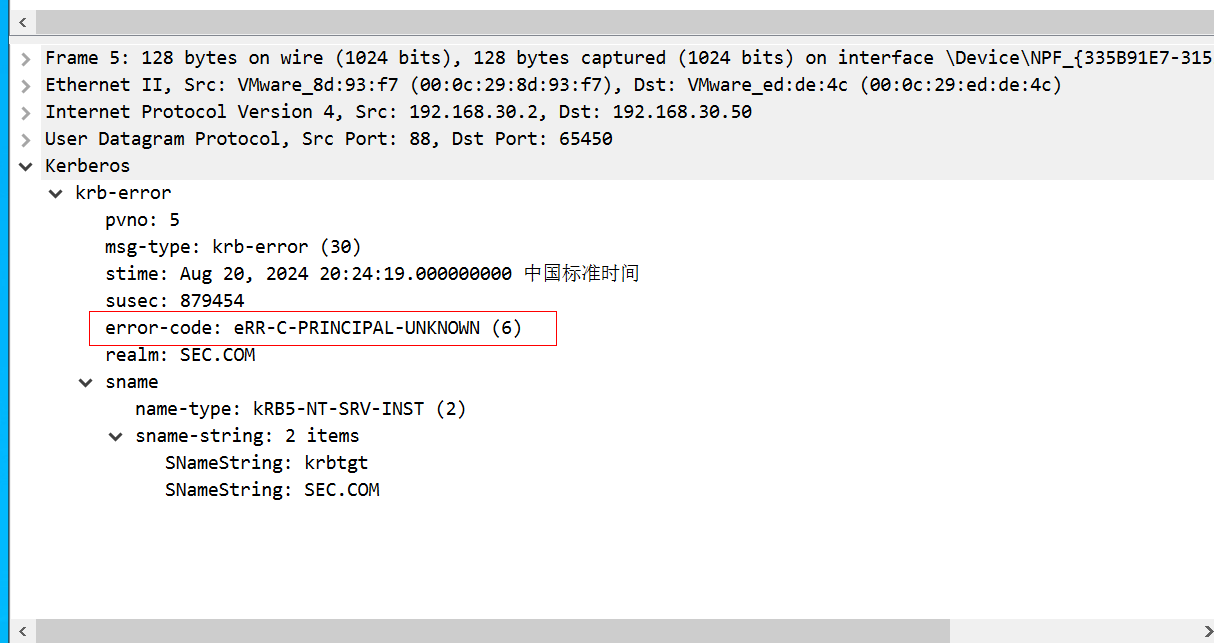Select the error-code PRINCIPAL-UNKNOWN line

[313, 328]
